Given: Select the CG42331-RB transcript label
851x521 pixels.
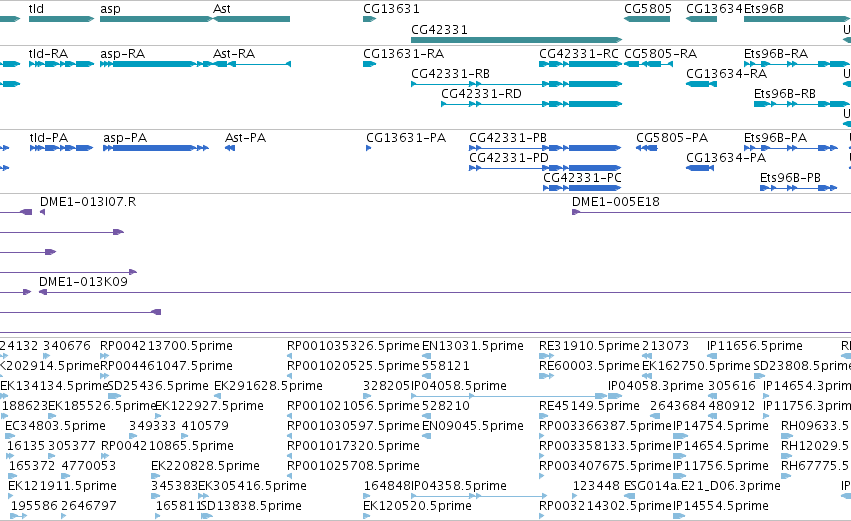Looking at the screenshot, I should click(x=450, y=74).
